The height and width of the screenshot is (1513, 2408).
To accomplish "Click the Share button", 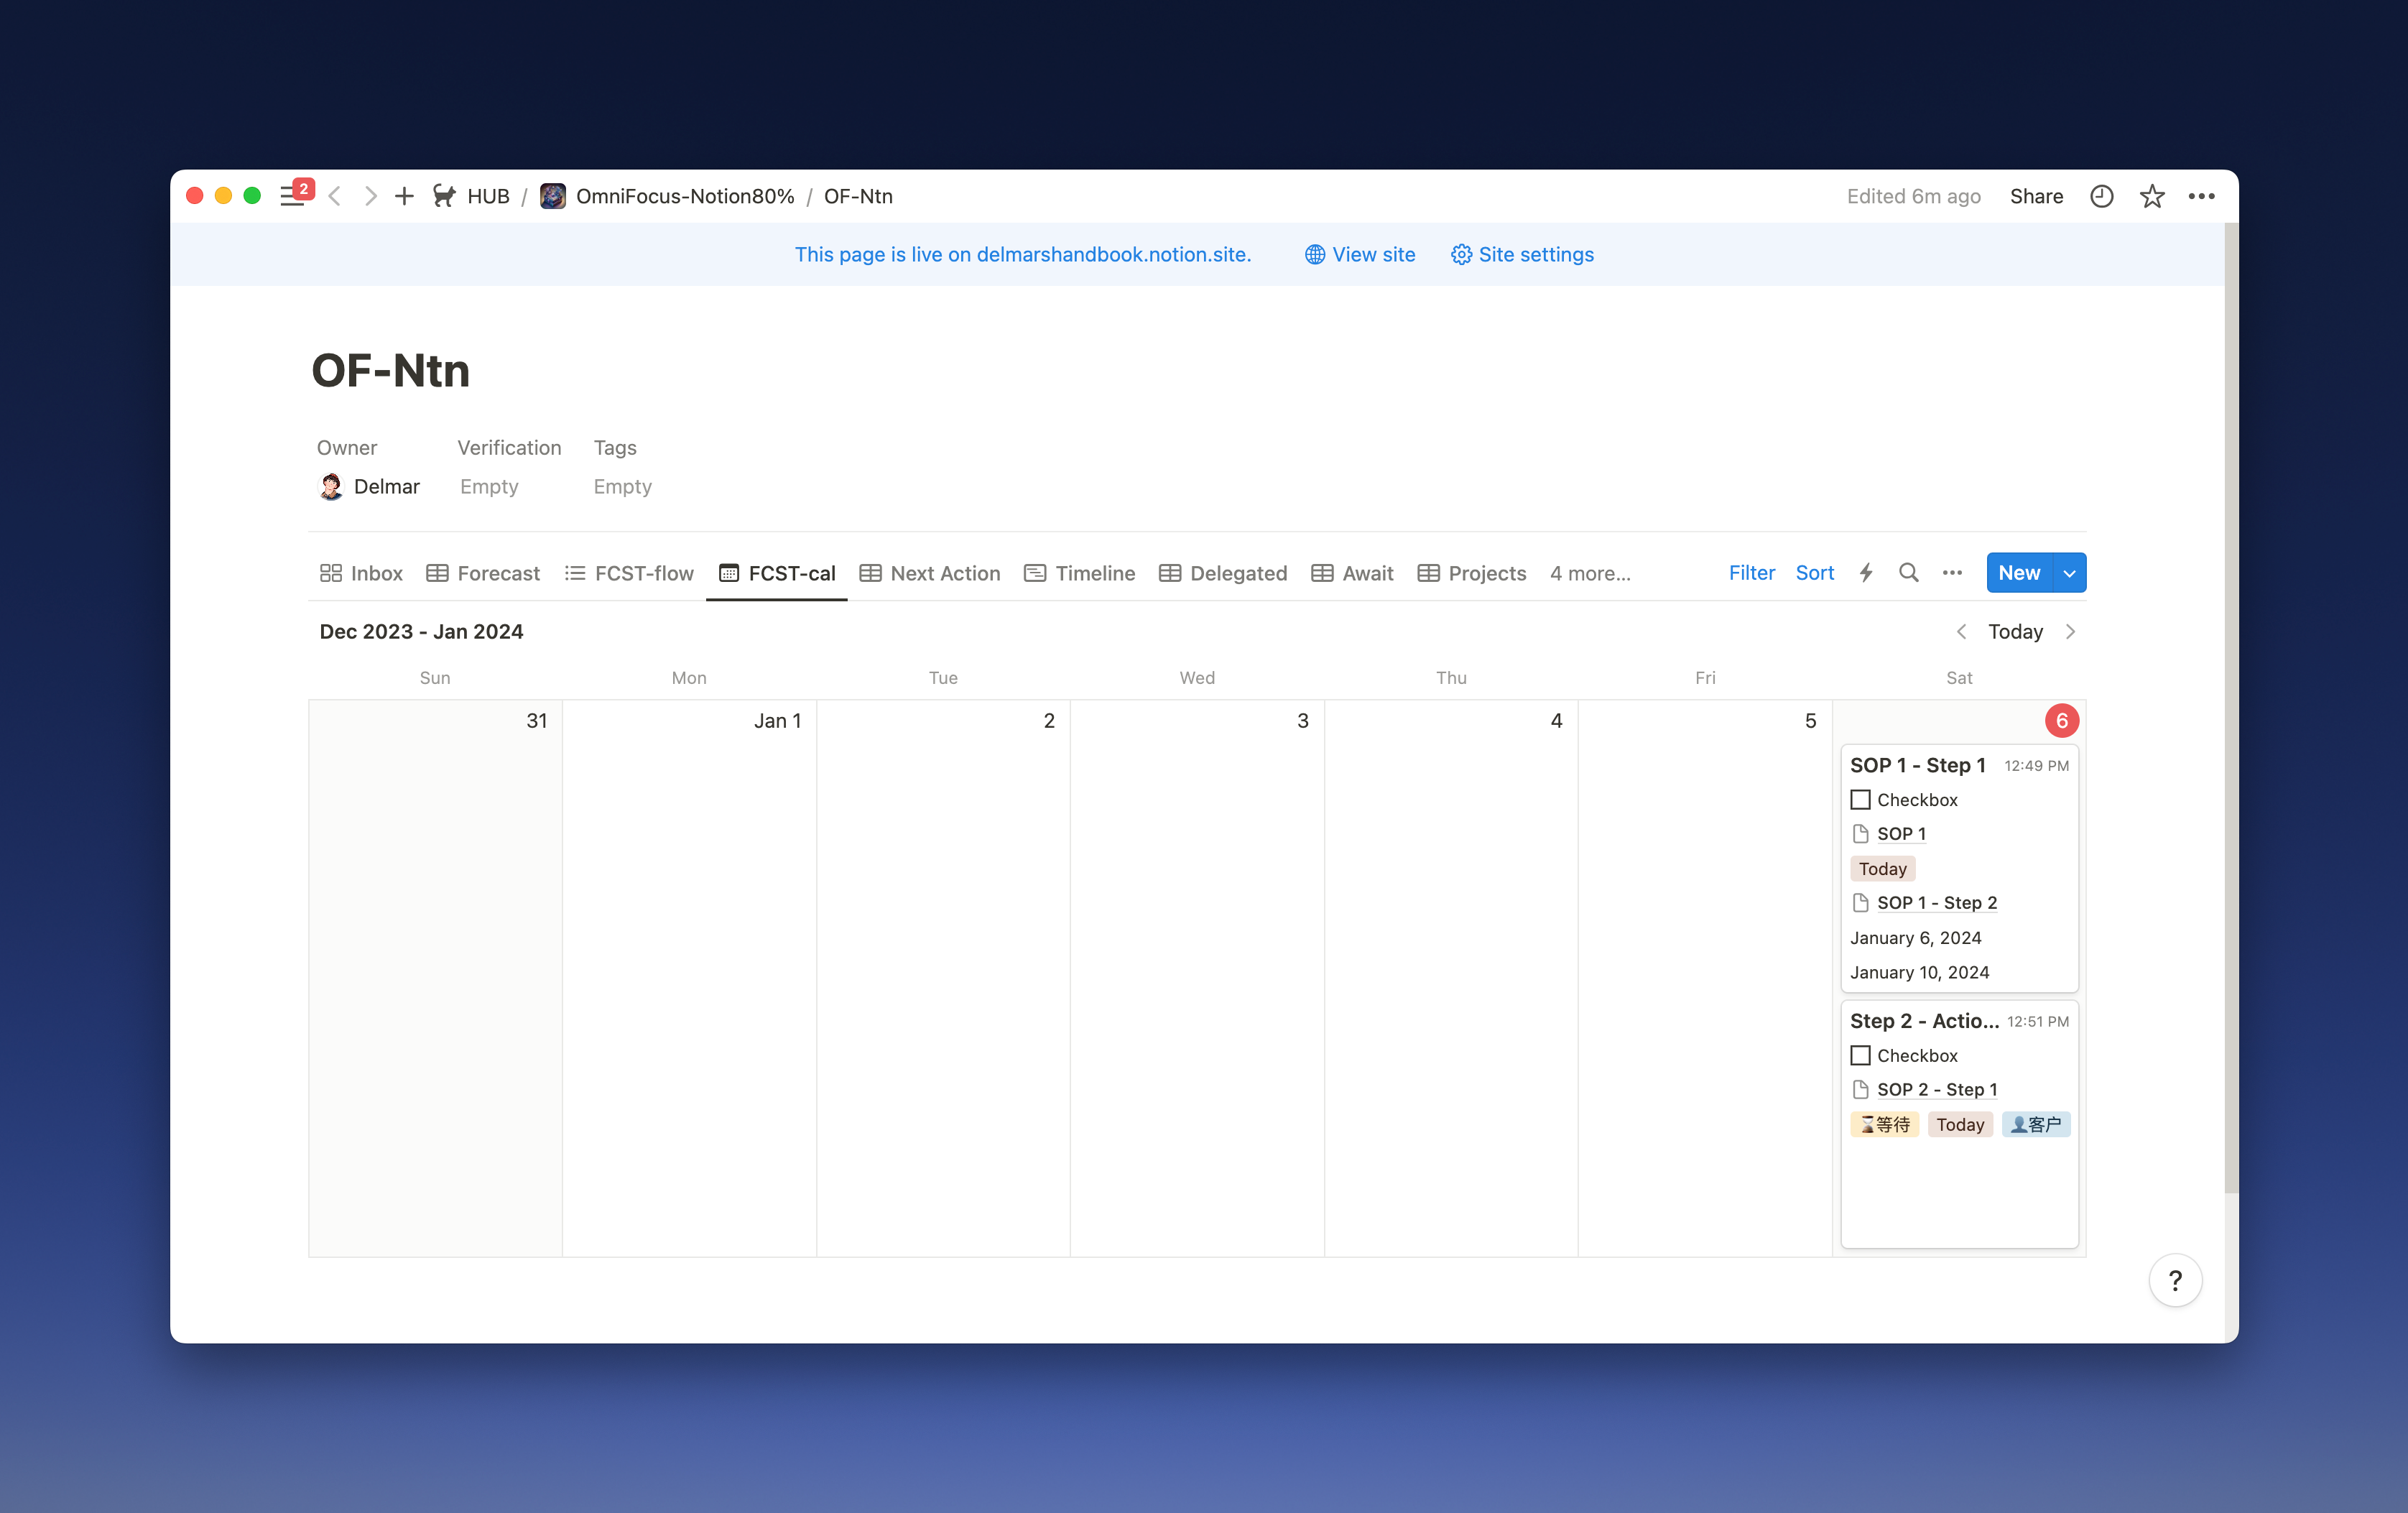I will click(2036, 196).
